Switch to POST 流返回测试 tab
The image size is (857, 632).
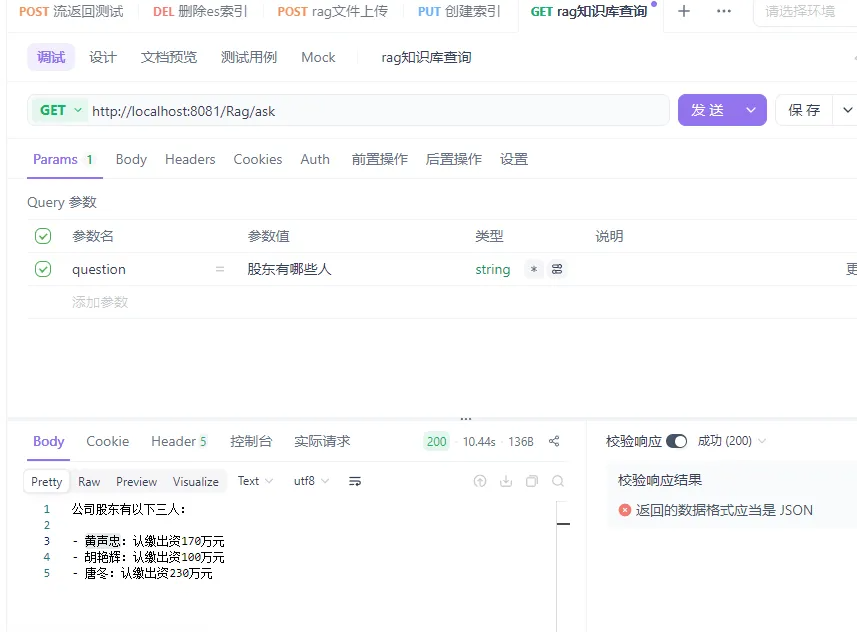[x=71, y=11]
